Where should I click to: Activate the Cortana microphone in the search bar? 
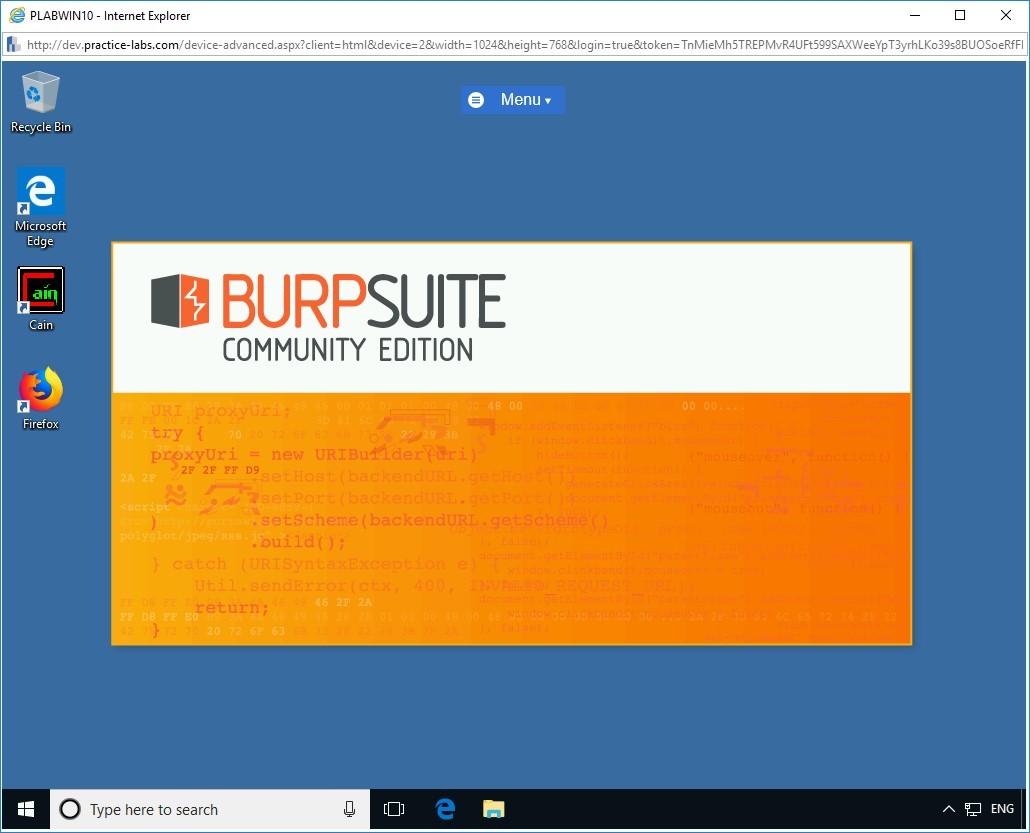pos(348,809)
